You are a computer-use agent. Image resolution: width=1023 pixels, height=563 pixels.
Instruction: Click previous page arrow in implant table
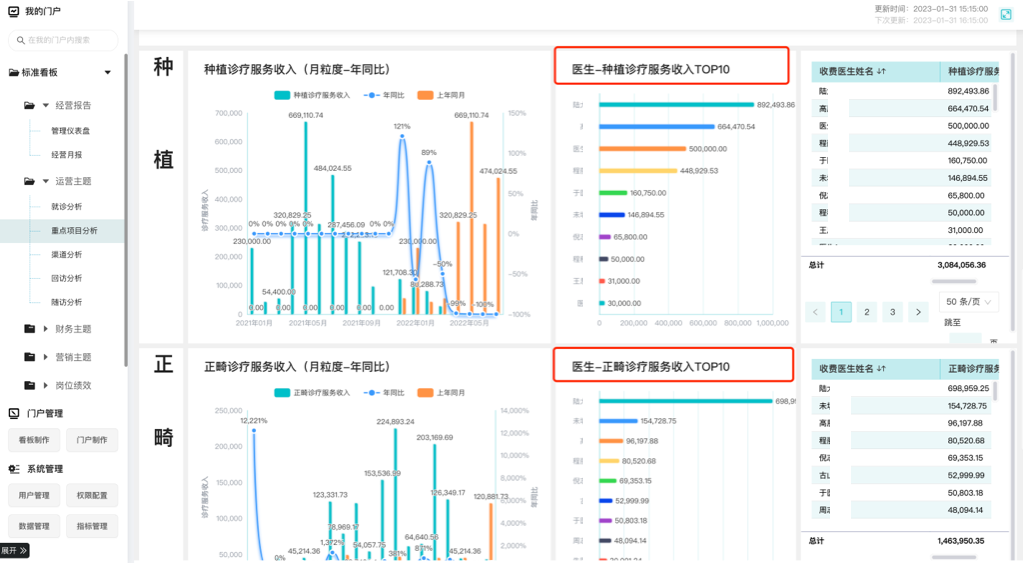816,312
